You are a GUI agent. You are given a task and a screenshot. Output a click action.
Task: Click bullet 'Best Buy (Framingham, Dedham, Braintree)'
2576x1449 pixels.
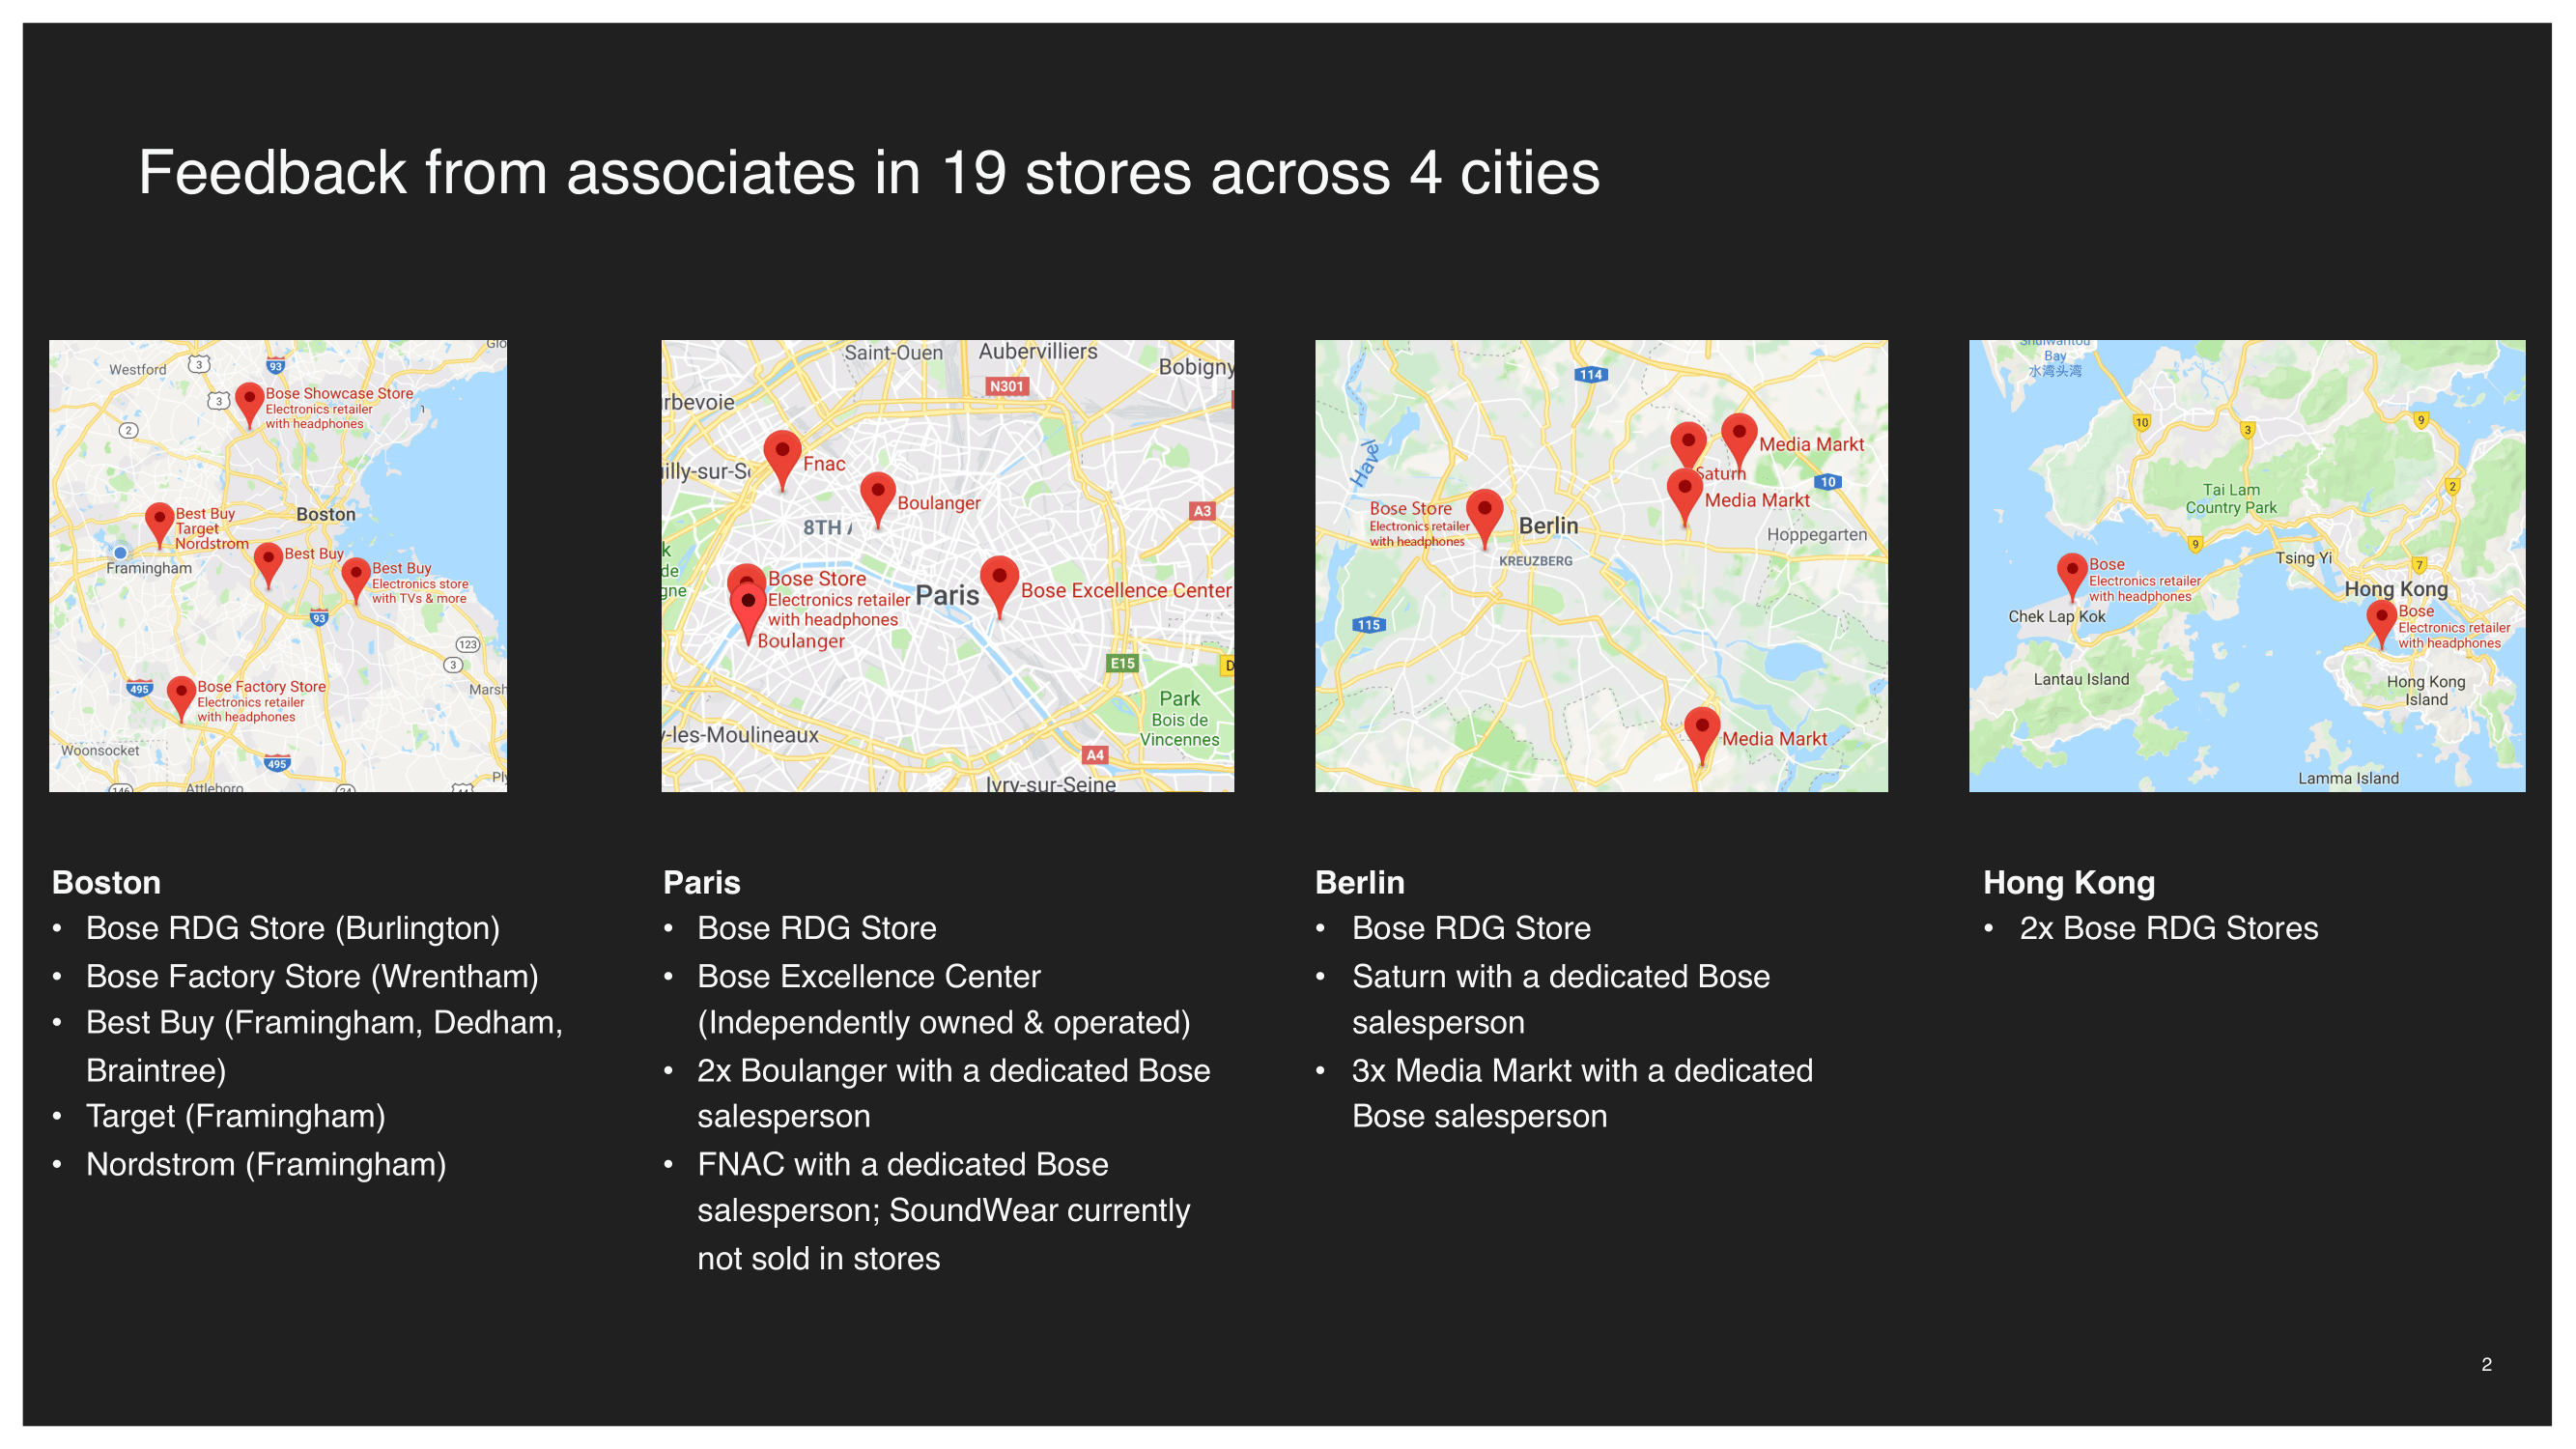[325, 1047]
